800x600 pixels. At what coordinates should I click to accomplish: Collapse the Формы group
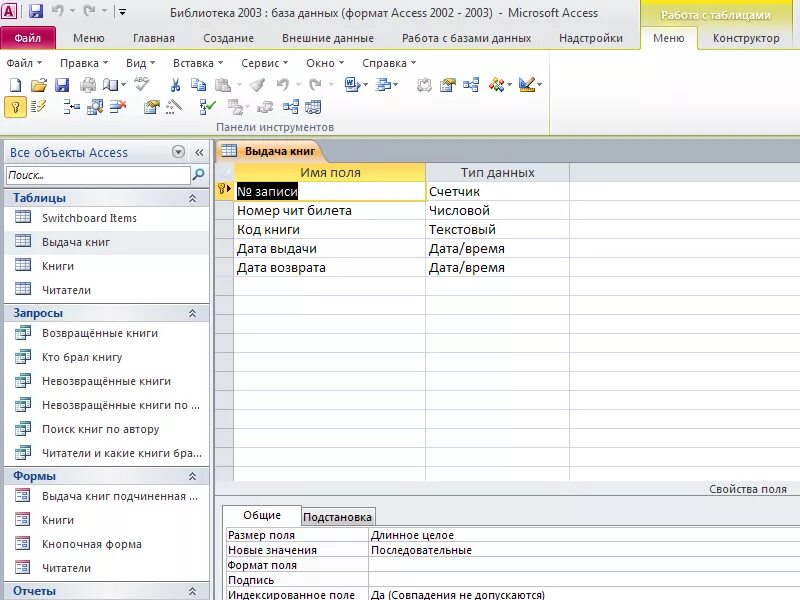pos(192,476)
